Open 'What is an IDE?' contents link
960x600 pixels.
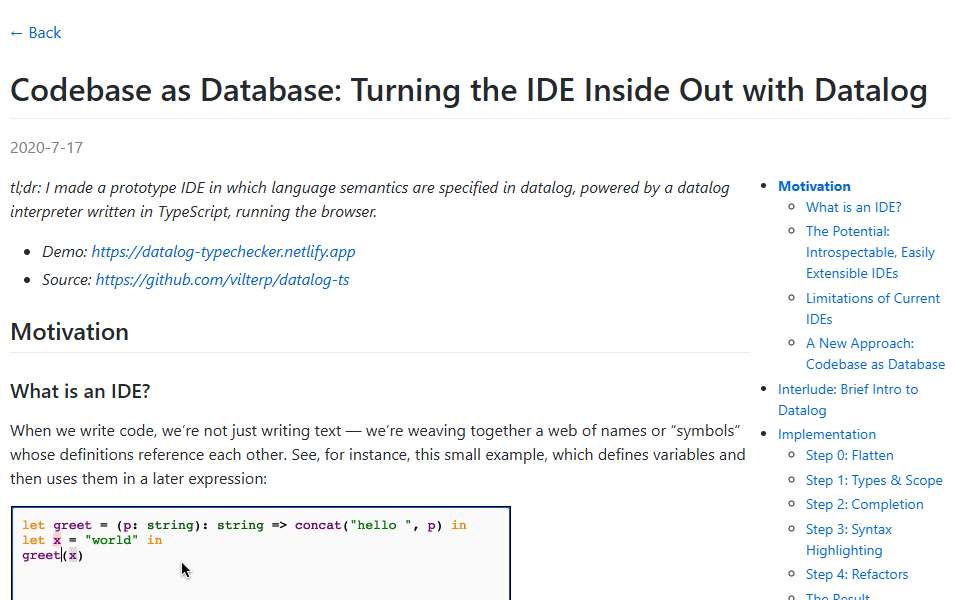pos(853,208)
